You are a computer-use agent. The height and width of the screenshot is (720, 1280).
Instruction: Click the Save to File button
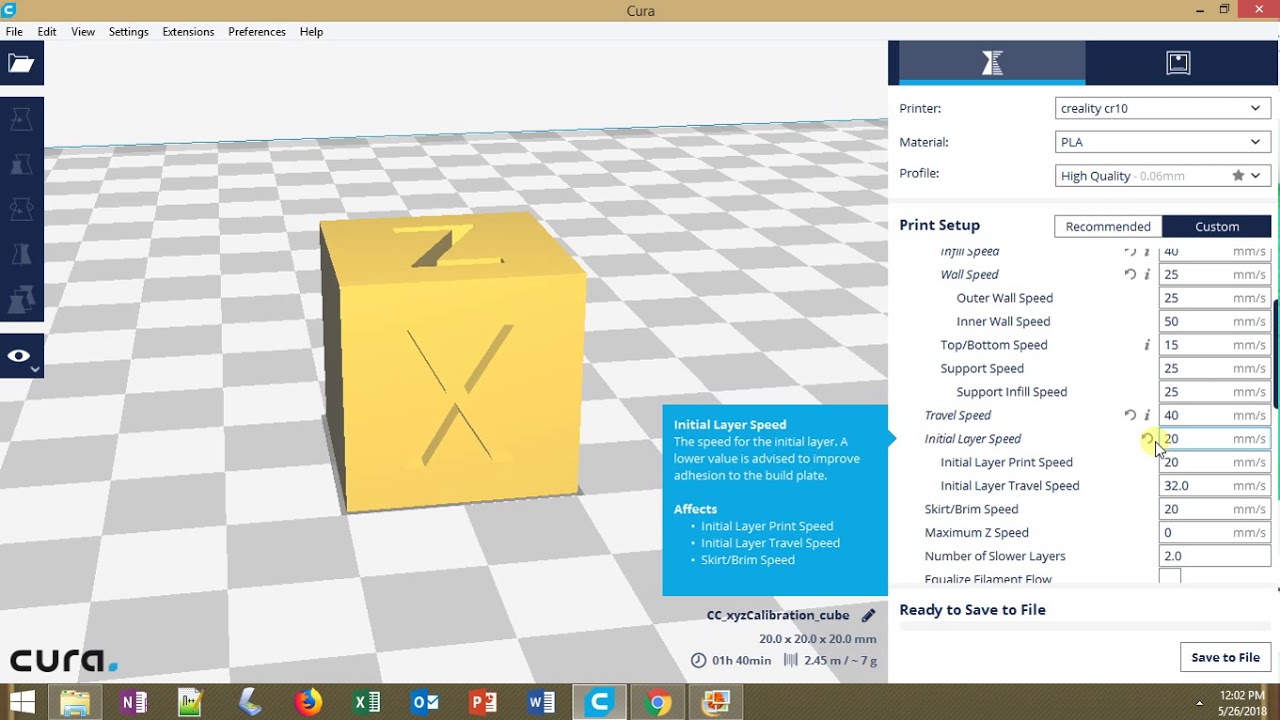(1225, 657)
